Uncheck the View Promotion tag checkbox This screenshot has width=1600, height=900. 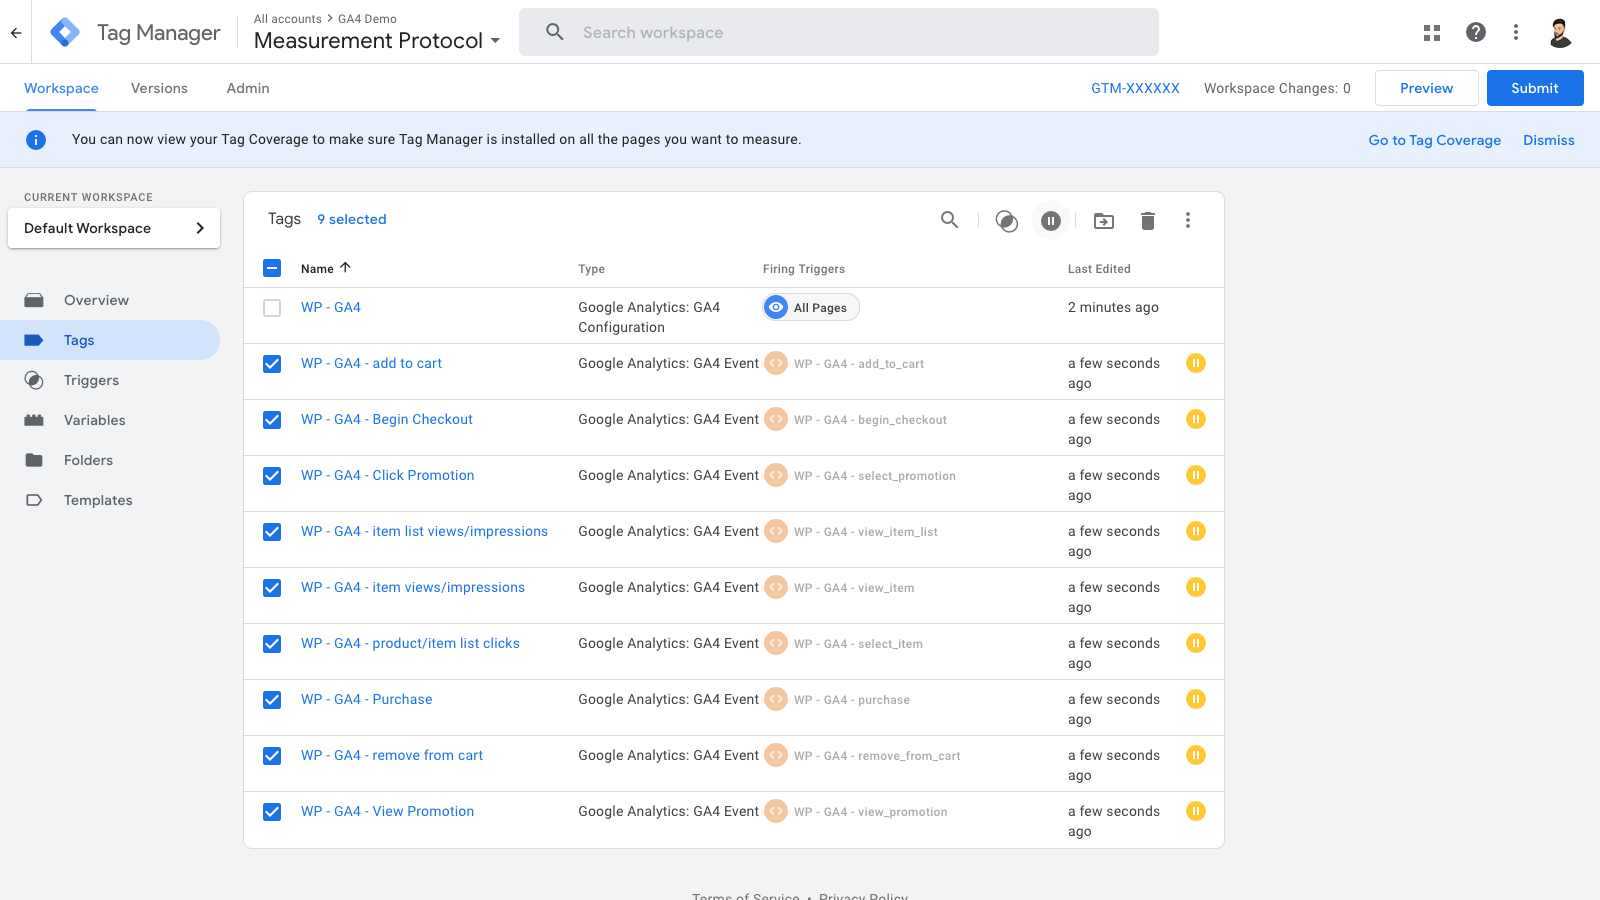coord(272,812)
